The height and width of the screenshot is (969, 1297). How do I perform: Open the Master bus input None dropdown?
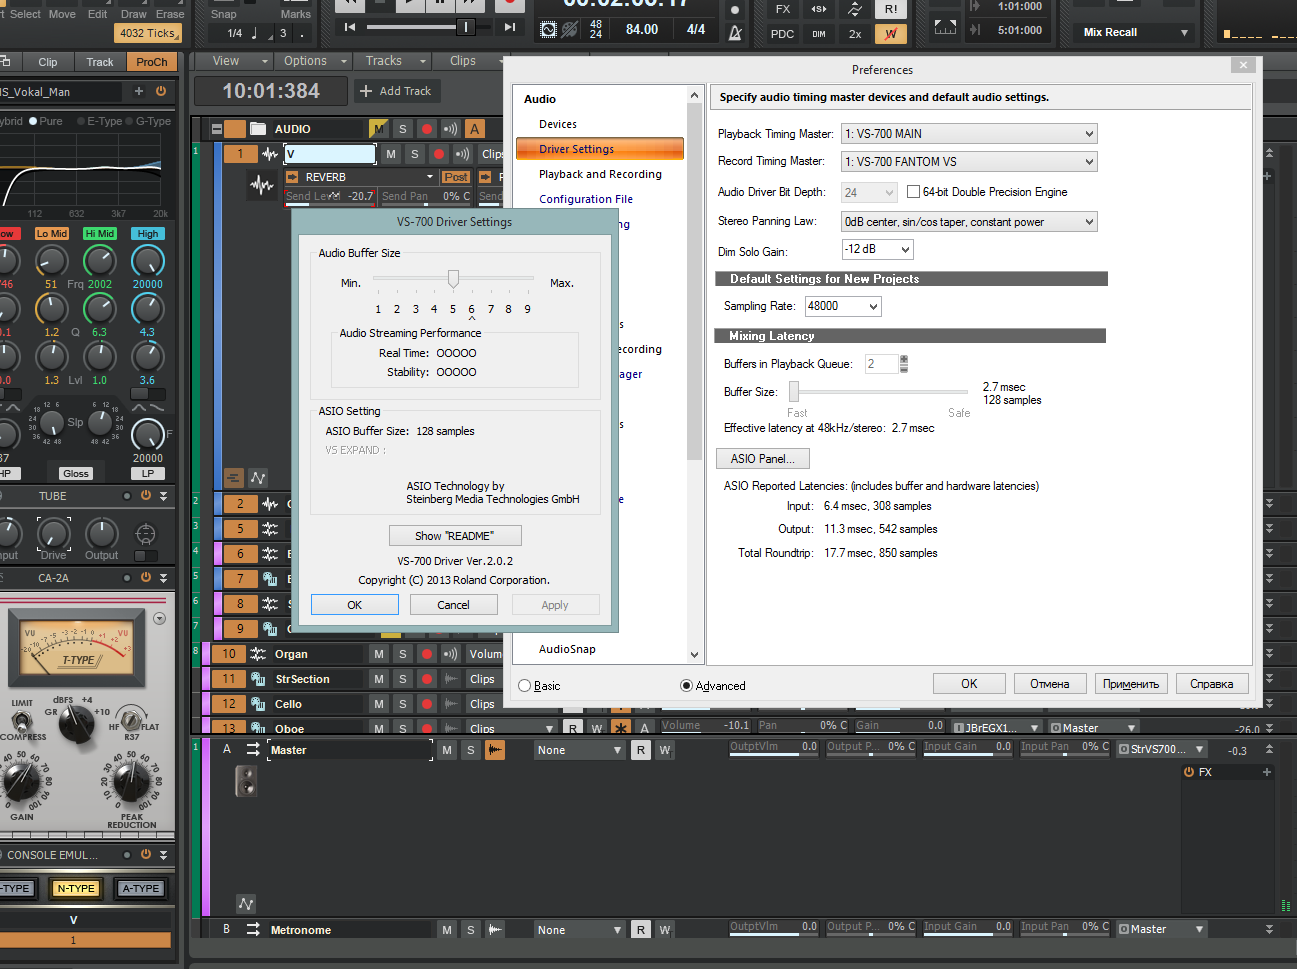coord(580,750)
